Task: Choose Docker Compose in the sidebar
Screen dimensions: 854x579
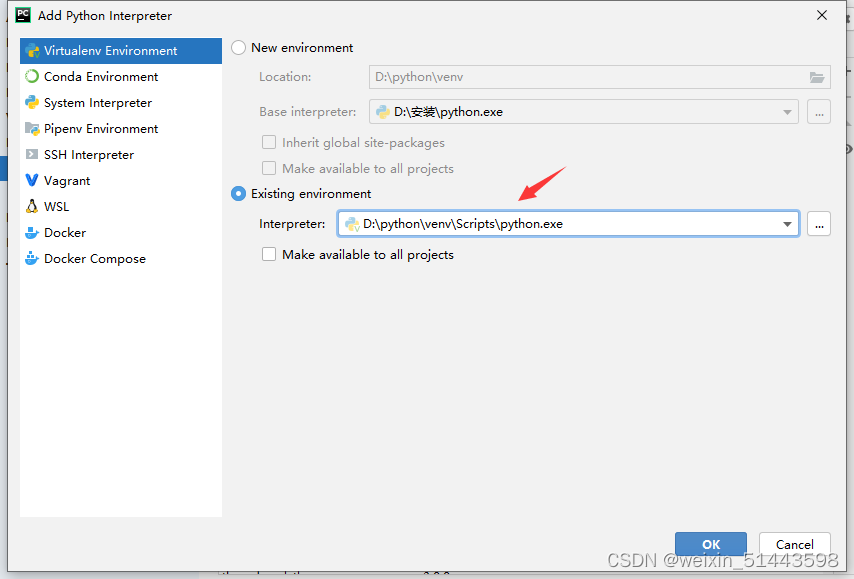Action: 121,259
